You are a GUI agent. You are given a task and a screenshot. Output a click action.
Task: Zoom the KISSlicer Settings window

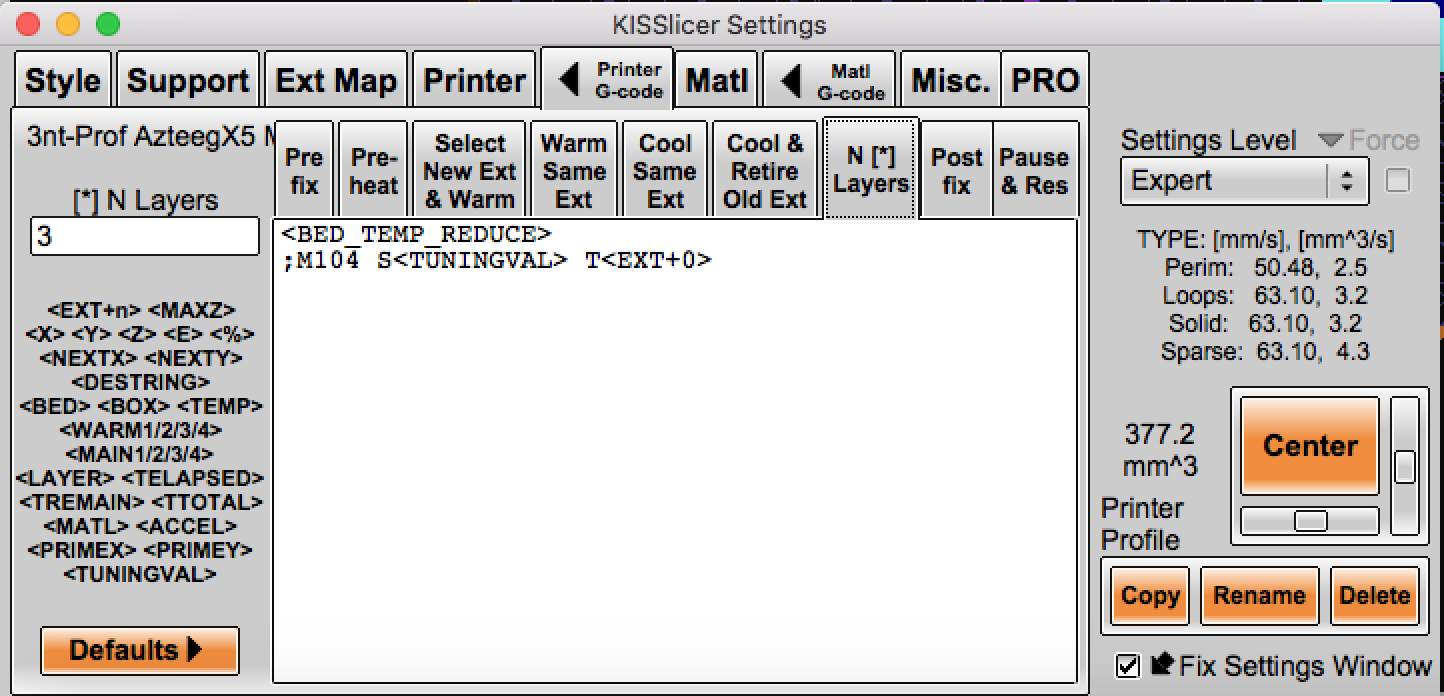click(x=107, y=24)
